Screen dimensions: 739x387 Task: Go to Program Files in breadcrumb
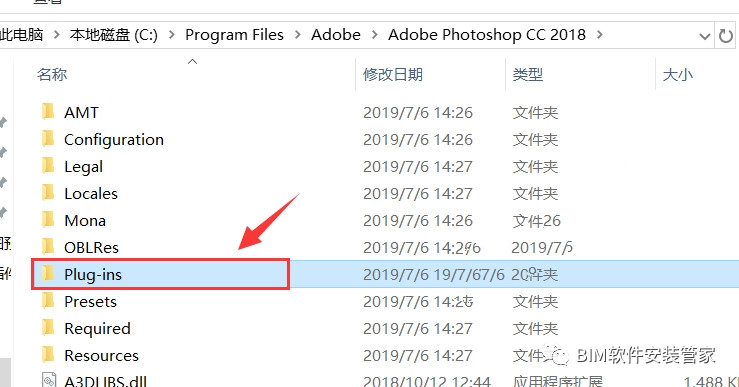pyautogui.click(x=234, y=34)
